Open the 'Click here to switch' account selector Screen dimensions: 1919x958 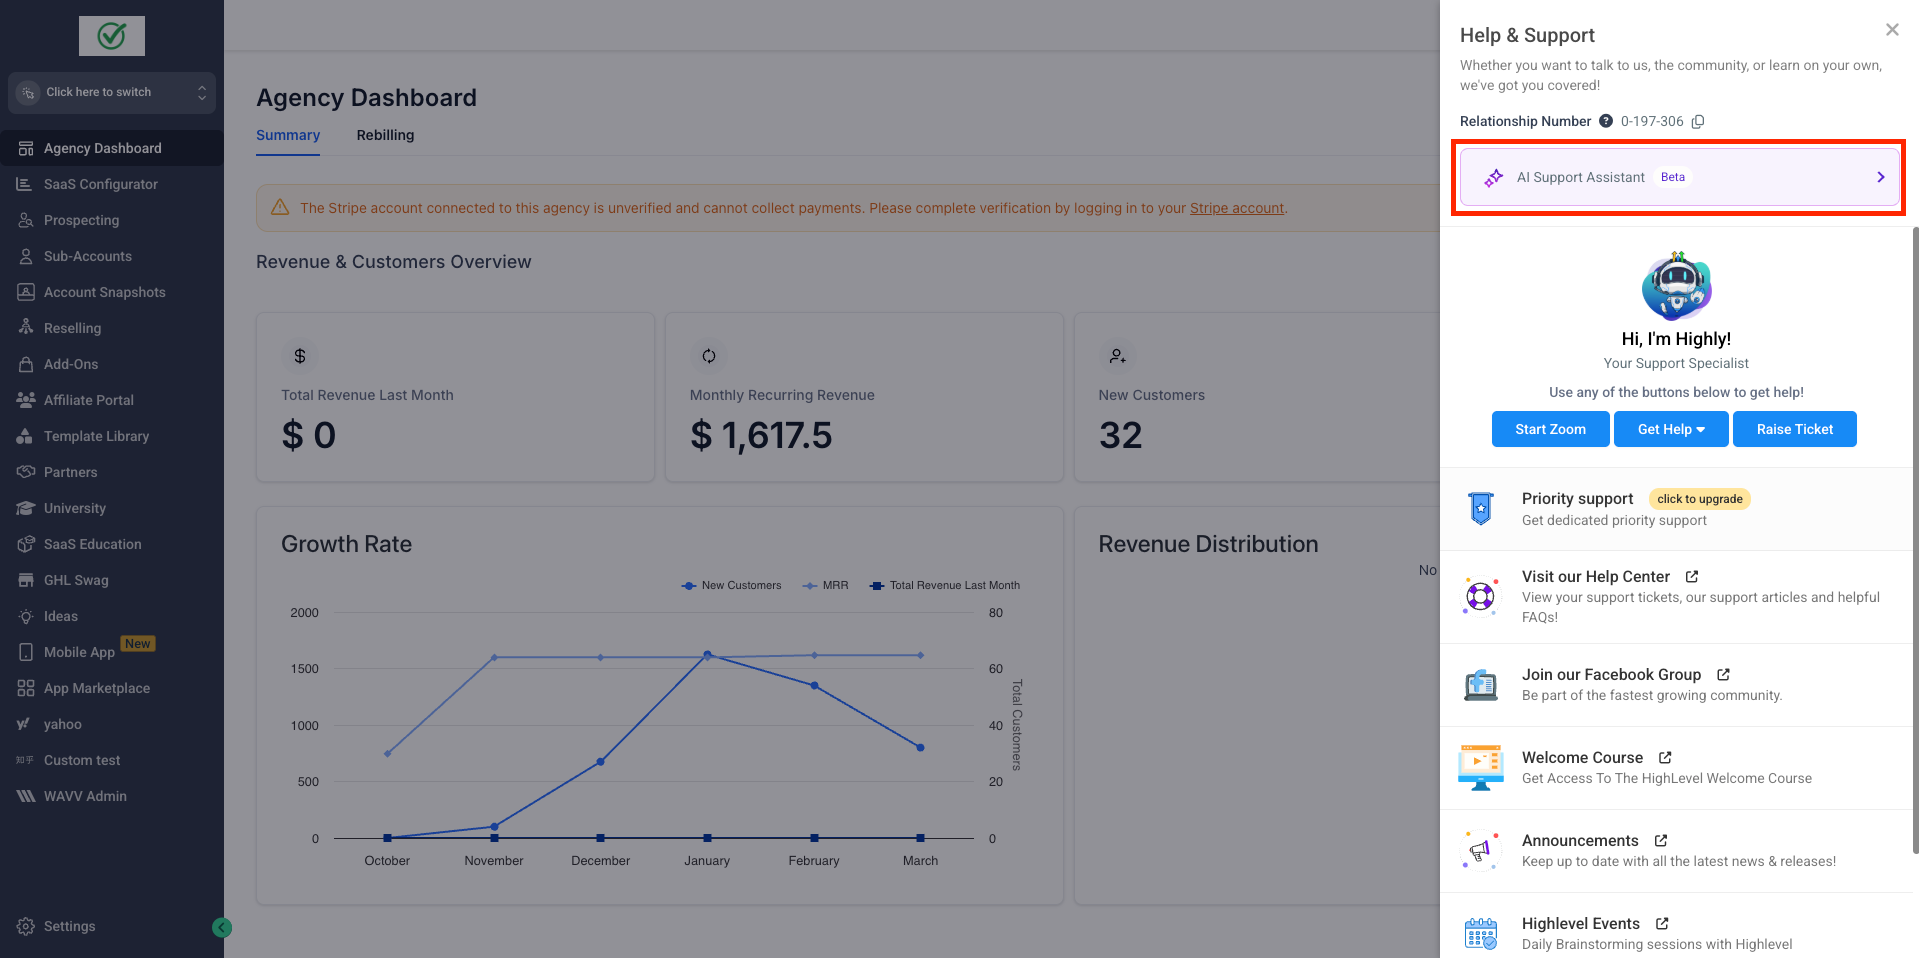tap(112, 92)
